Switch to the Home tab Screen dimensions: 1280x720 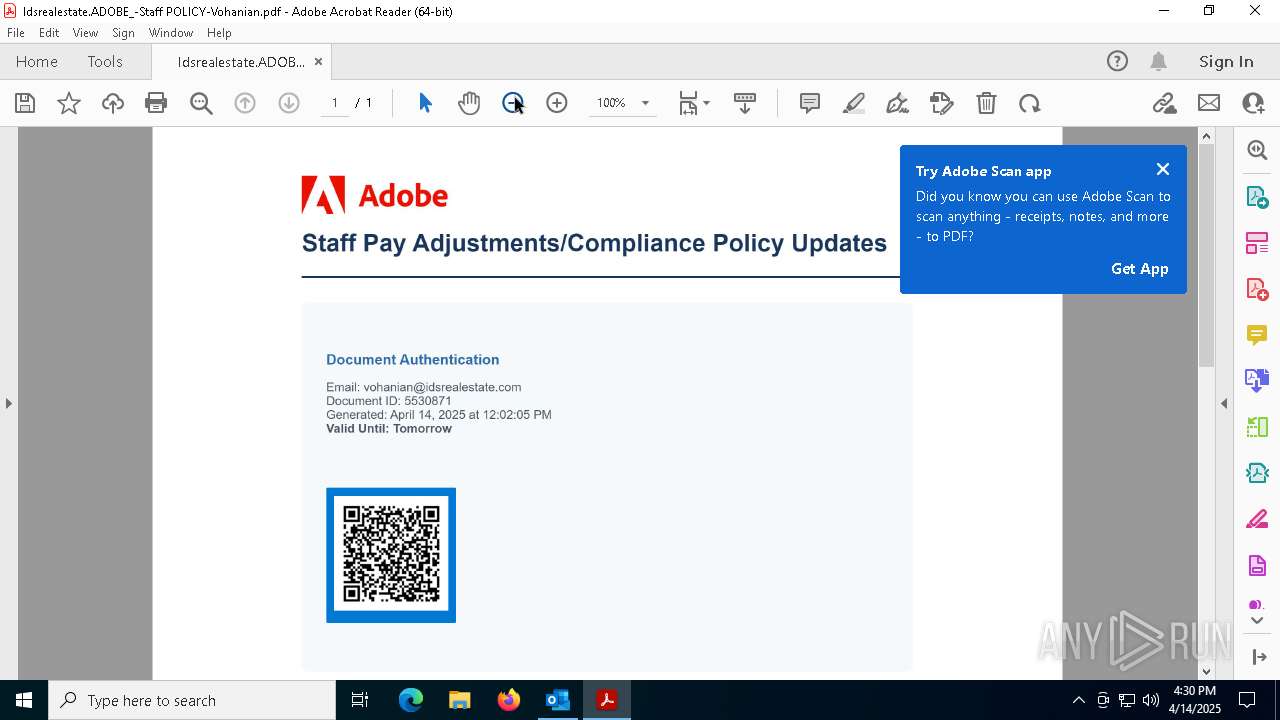pyautogui.click(x=37, y=61)
